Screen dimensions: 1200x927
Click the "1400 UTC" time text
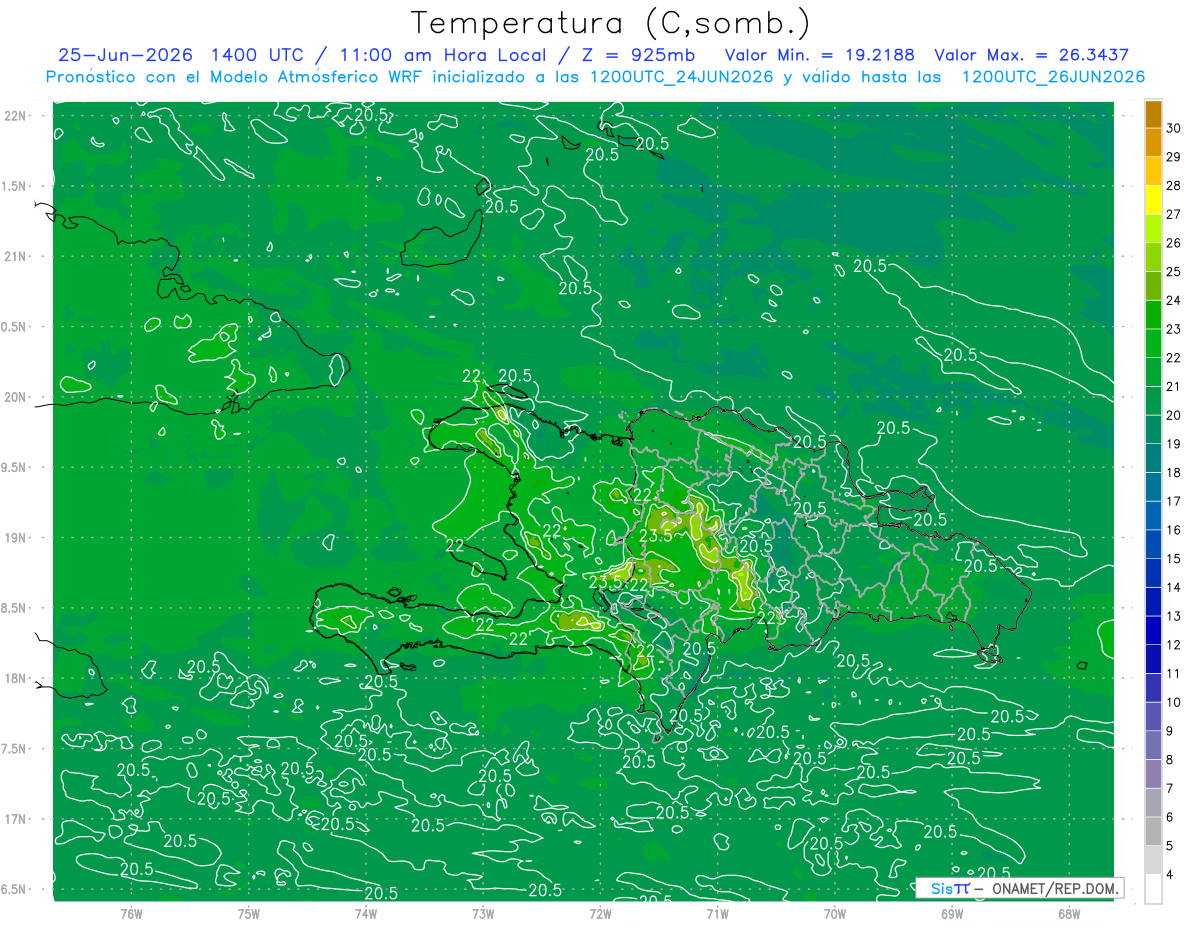click(x=256, y=55)
